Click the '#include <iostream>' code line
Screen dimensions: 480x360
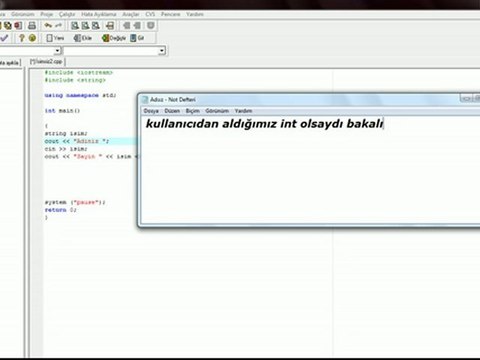point(79,72)
